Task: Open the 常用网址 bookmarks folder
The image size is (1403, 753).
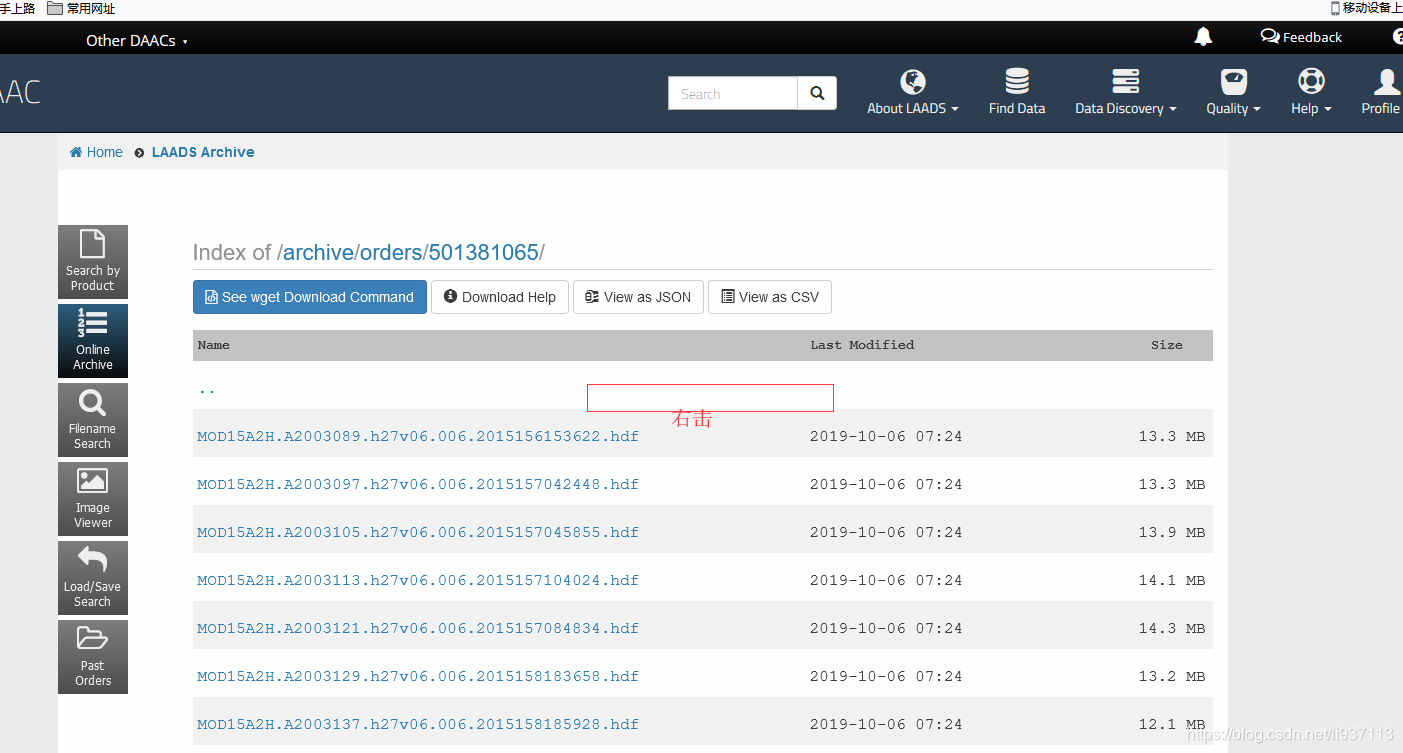Action: pyautogui.click(x=81, y=8)
